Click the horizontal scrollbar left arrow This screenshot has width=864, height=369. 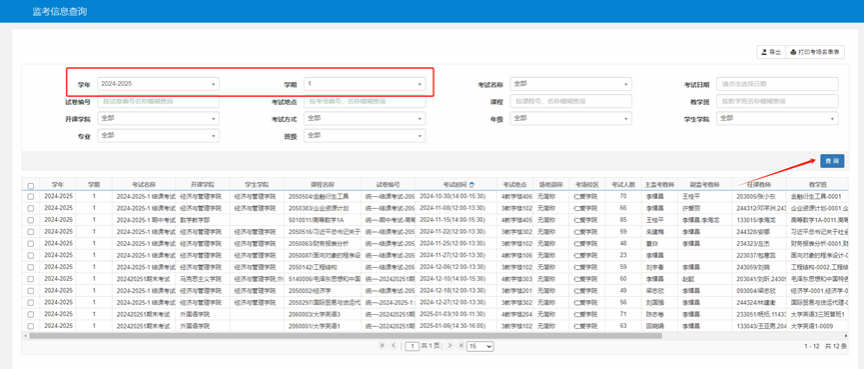[25, 335]
